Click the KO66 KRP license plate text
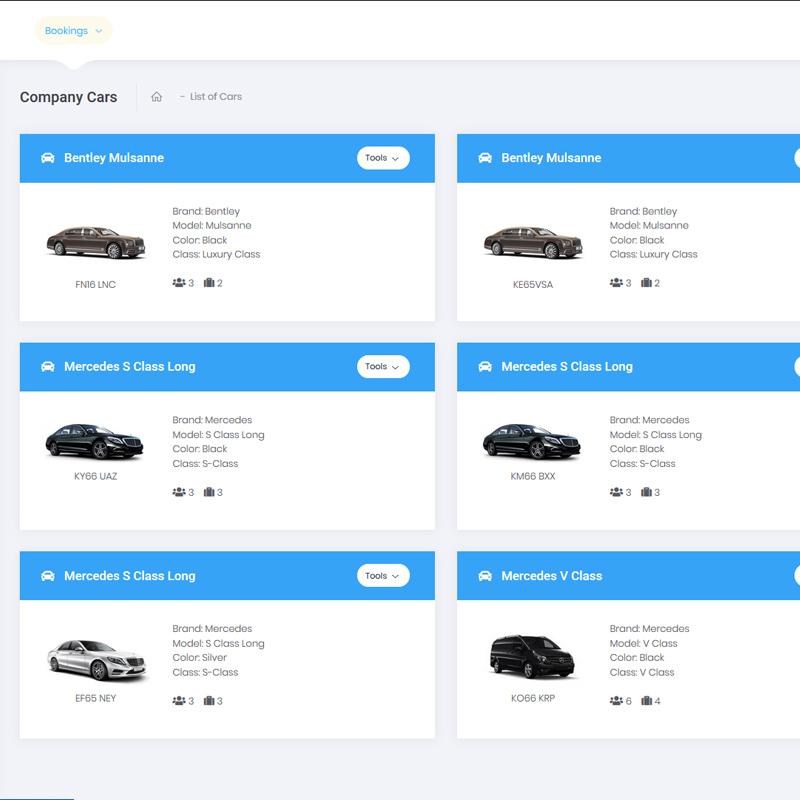 tap(533, 698)
